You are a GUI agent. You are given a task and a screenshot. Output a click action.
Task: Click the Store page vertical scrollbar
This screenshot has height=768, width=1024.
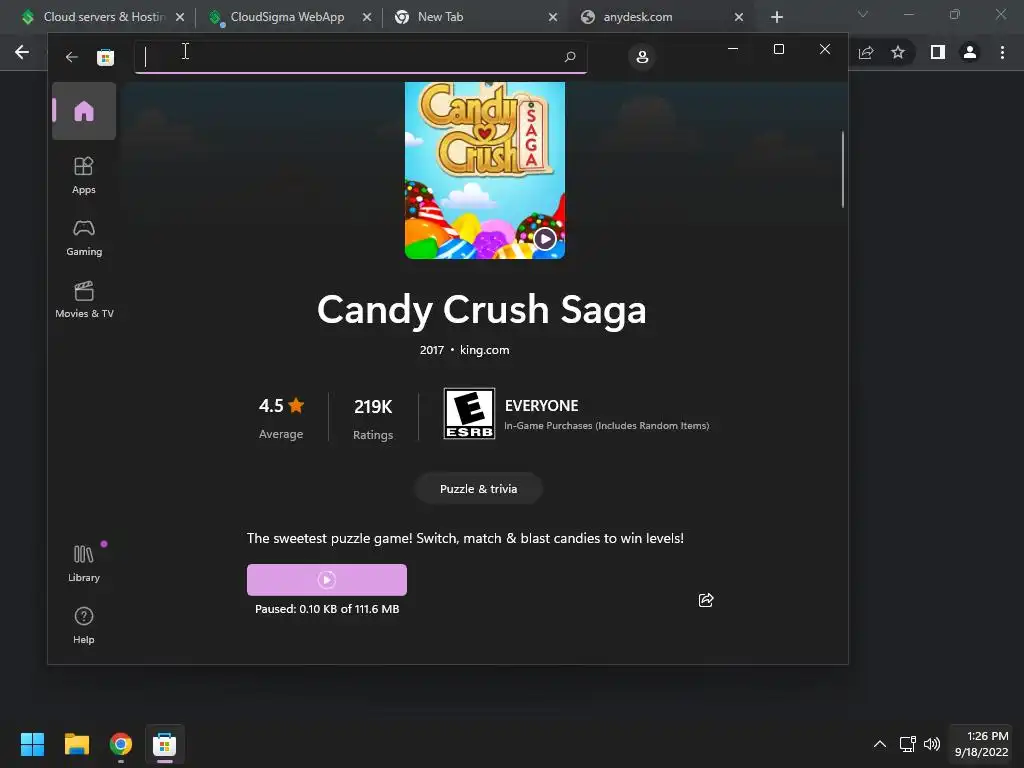click(x=842, y=169)
